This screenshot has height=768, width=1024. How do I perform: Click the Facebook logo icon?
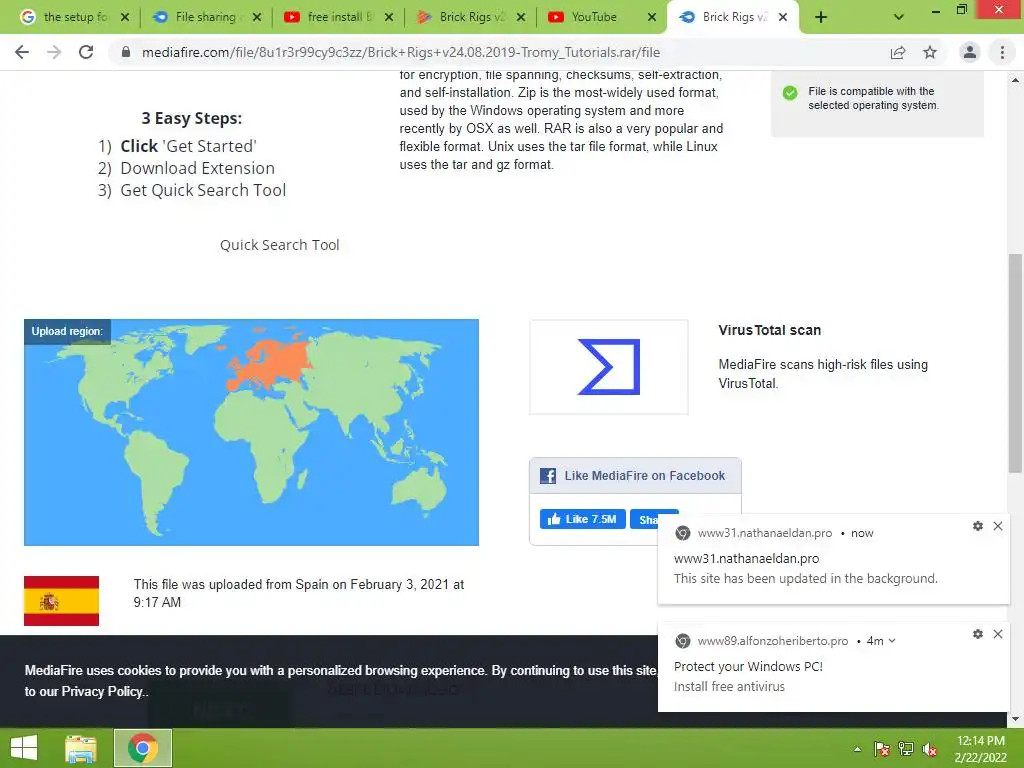coord(548,475)
